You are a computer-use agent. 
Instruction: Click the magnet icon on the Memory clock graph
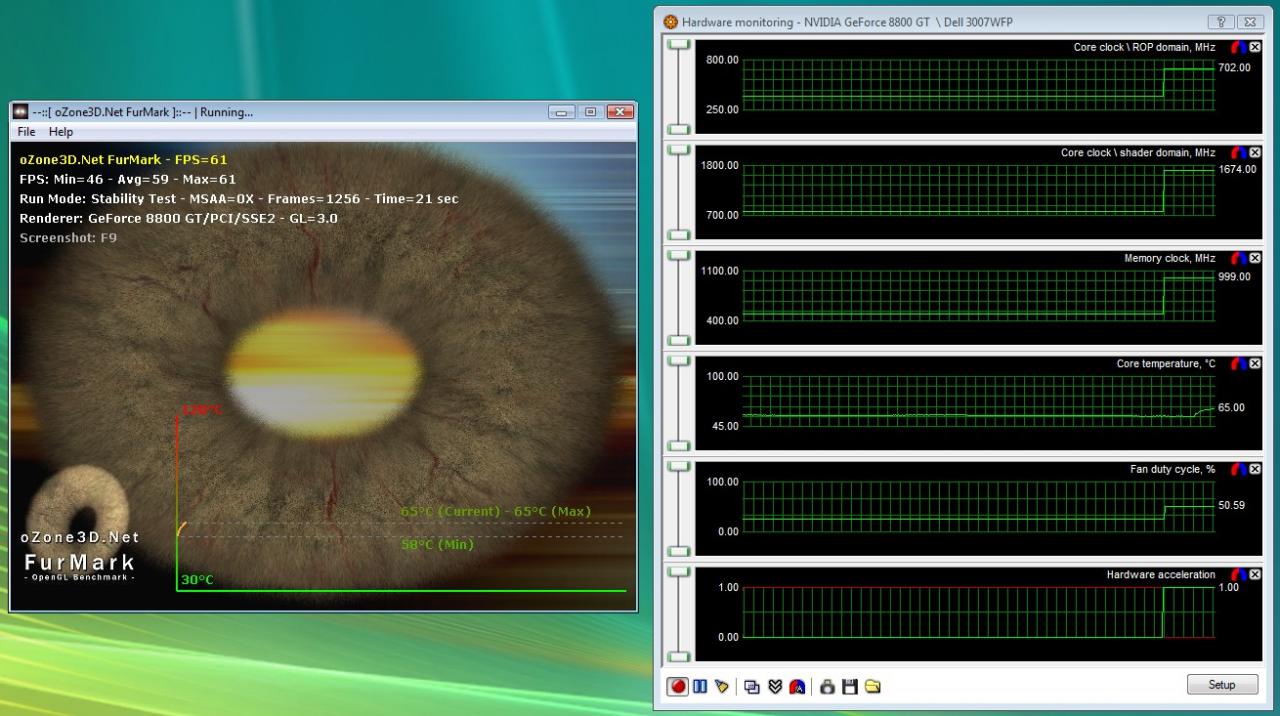point(1238,258)
